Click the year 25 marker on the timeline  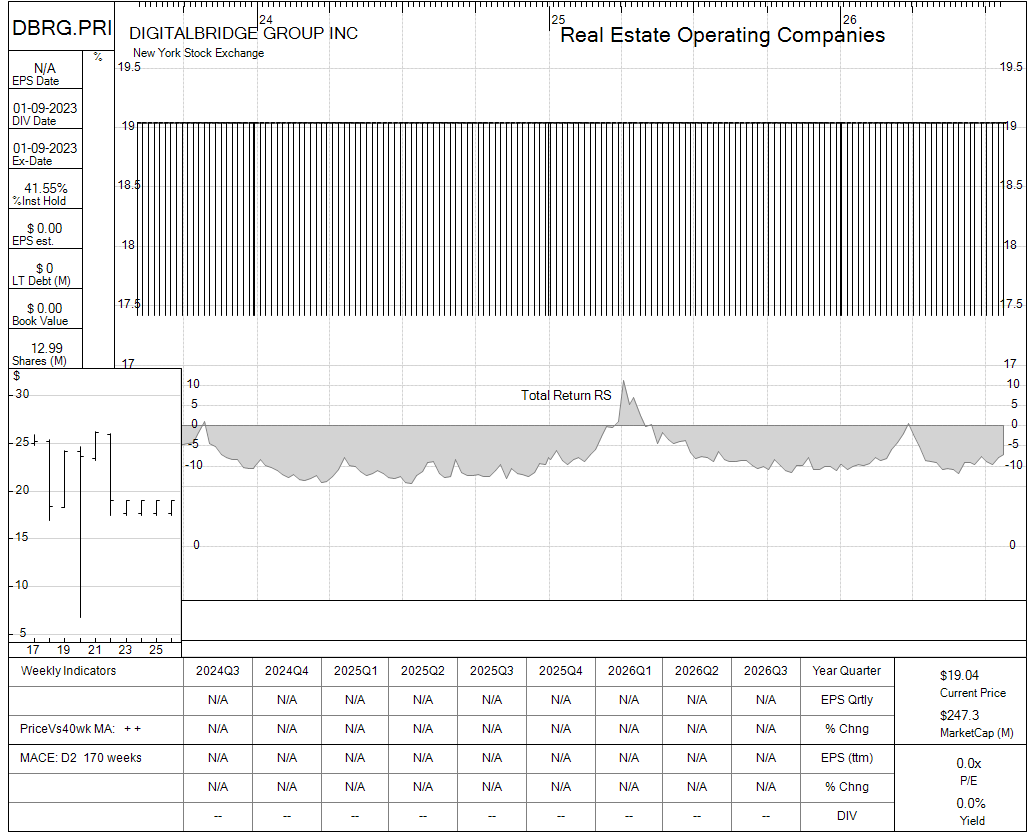(x=558, y=20)
